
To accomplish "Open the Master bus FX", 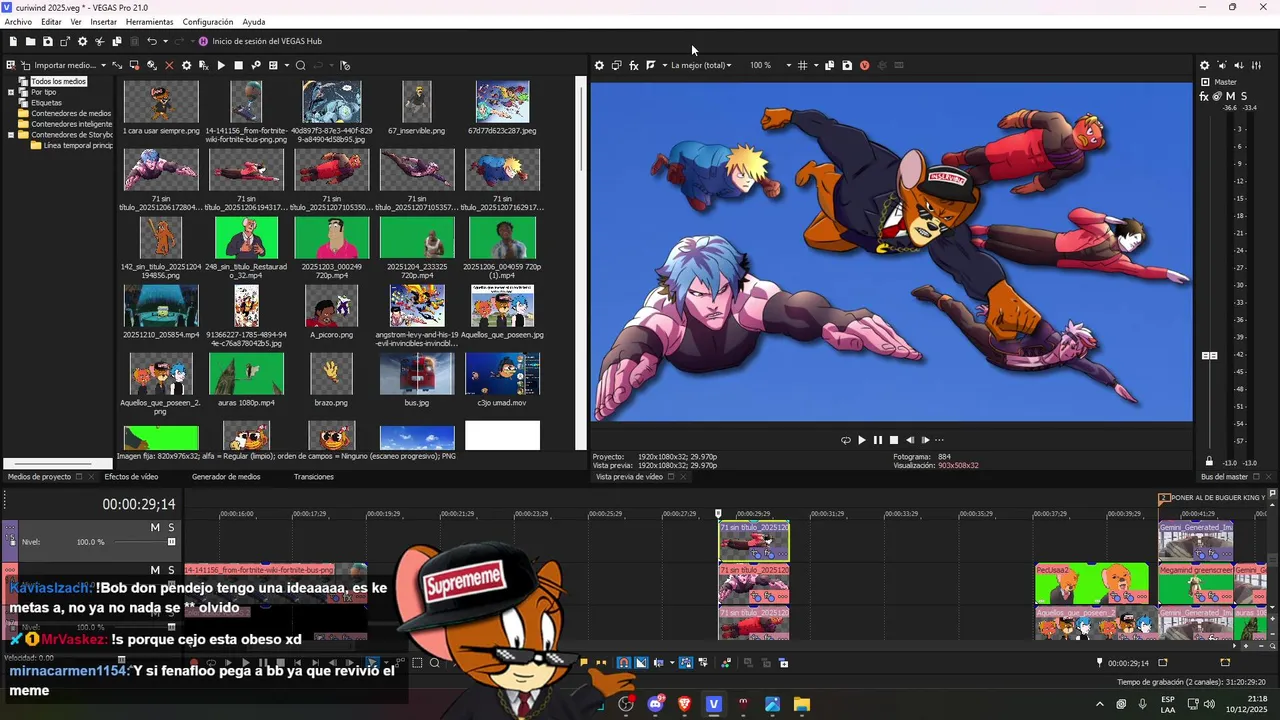I will [1204, 96].
